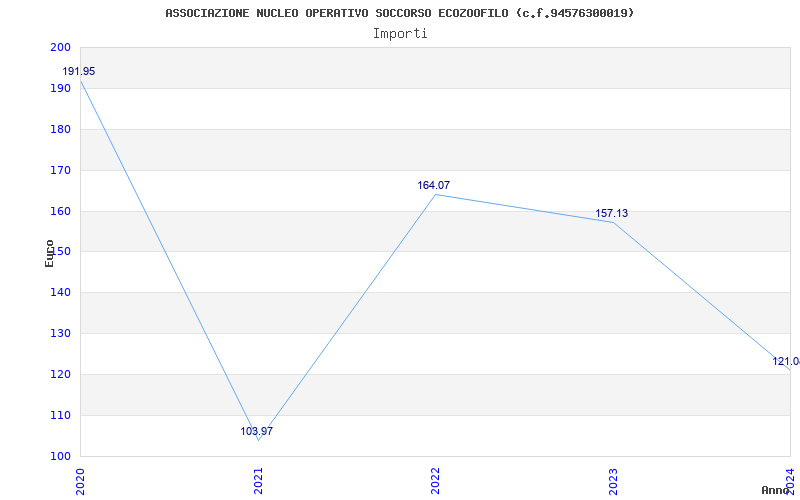The width and height of the screenshot is (800, 500).
Task: Click the 120 y-axis tick label
Action: tap(60, 374)
